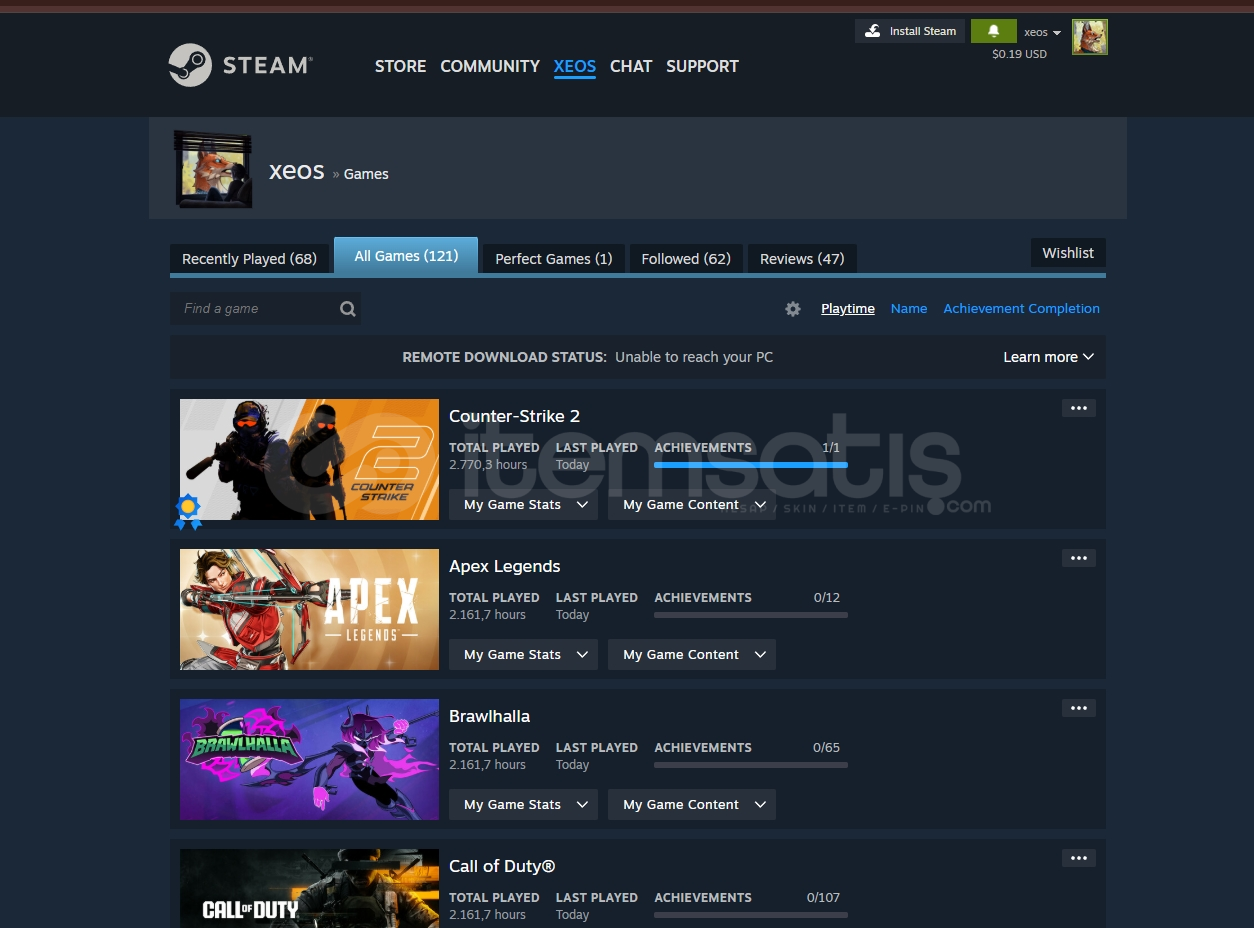Open the Reviews (47) tab

802,258
